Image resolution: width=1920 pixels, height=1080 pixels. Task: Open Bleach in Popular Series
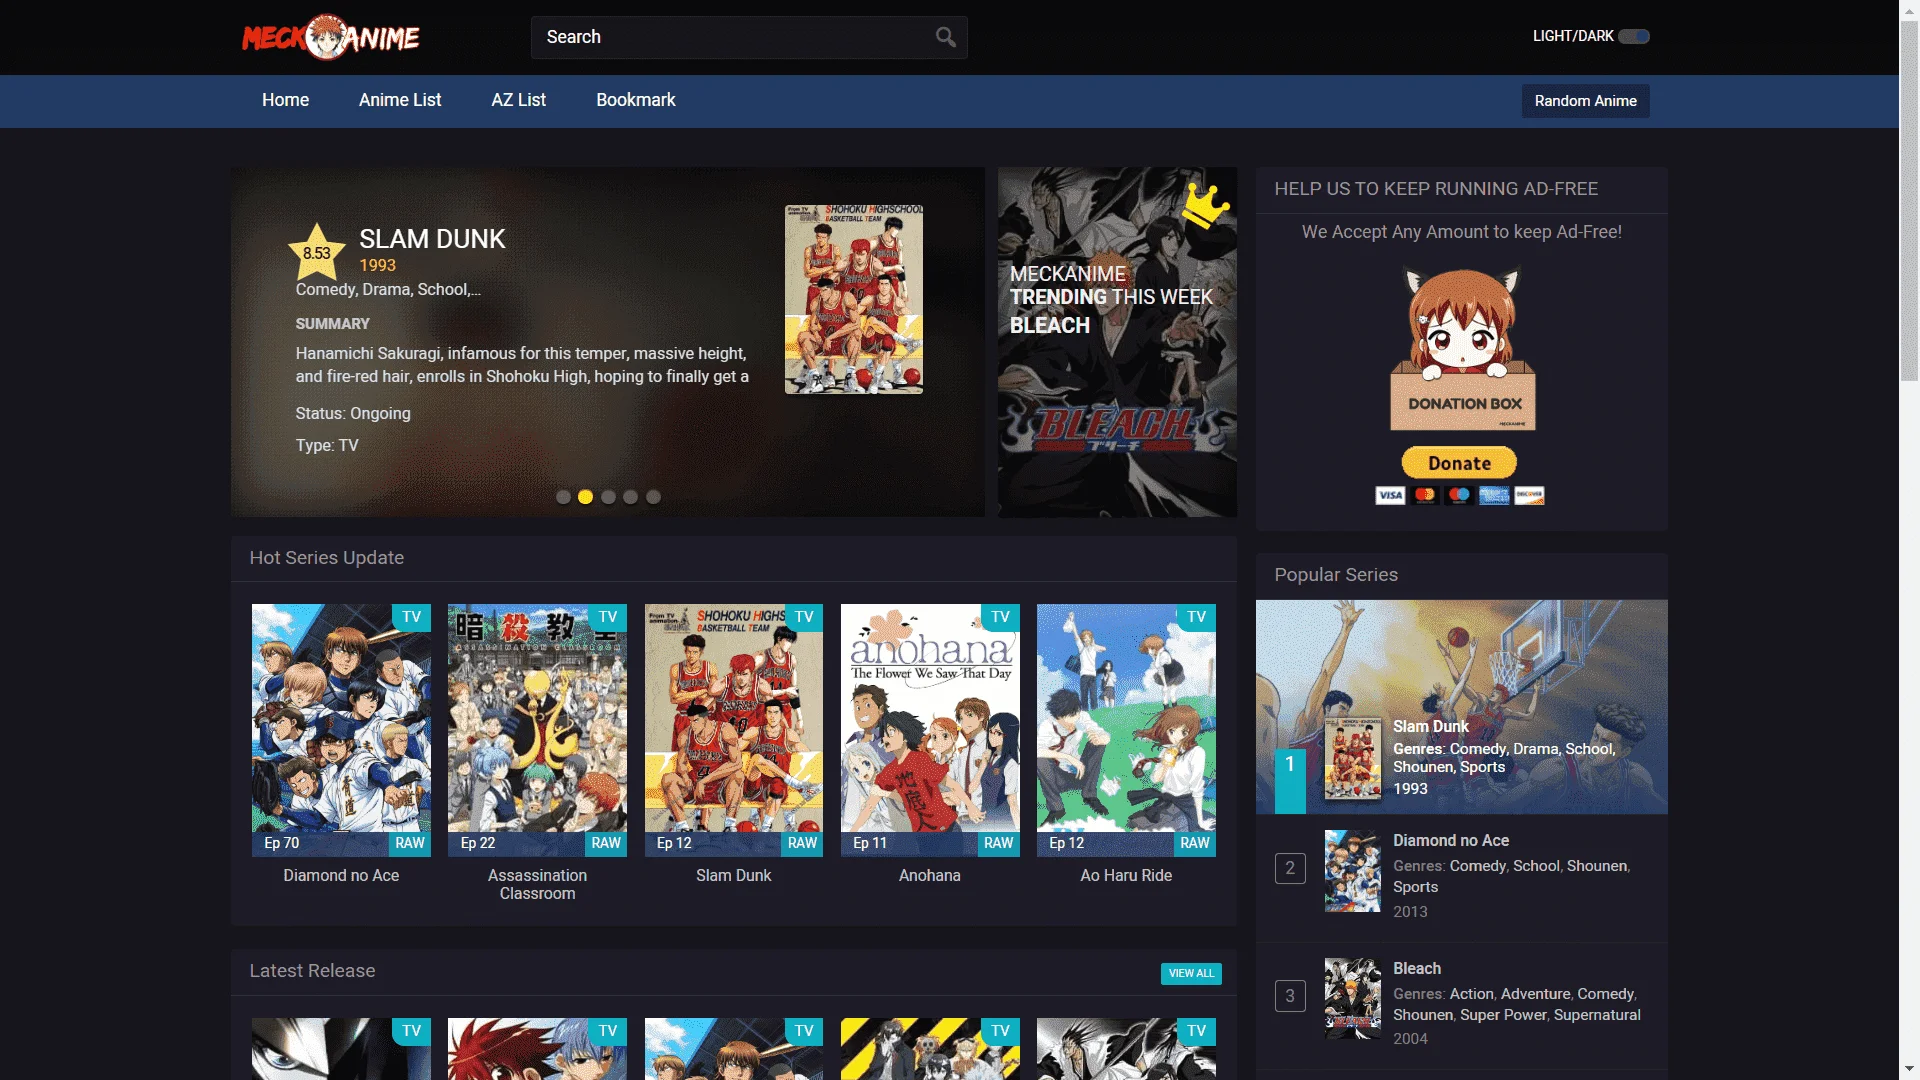tap(1417, 968)
